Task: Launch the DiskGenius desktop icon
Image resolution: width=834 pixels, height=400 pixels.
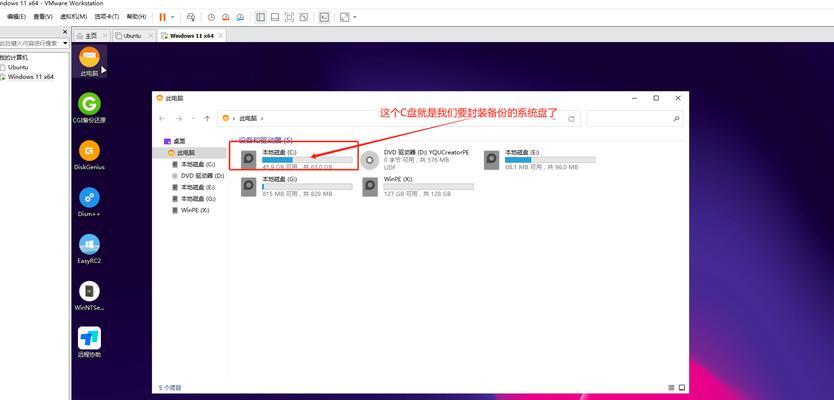Action: (89, 155)
